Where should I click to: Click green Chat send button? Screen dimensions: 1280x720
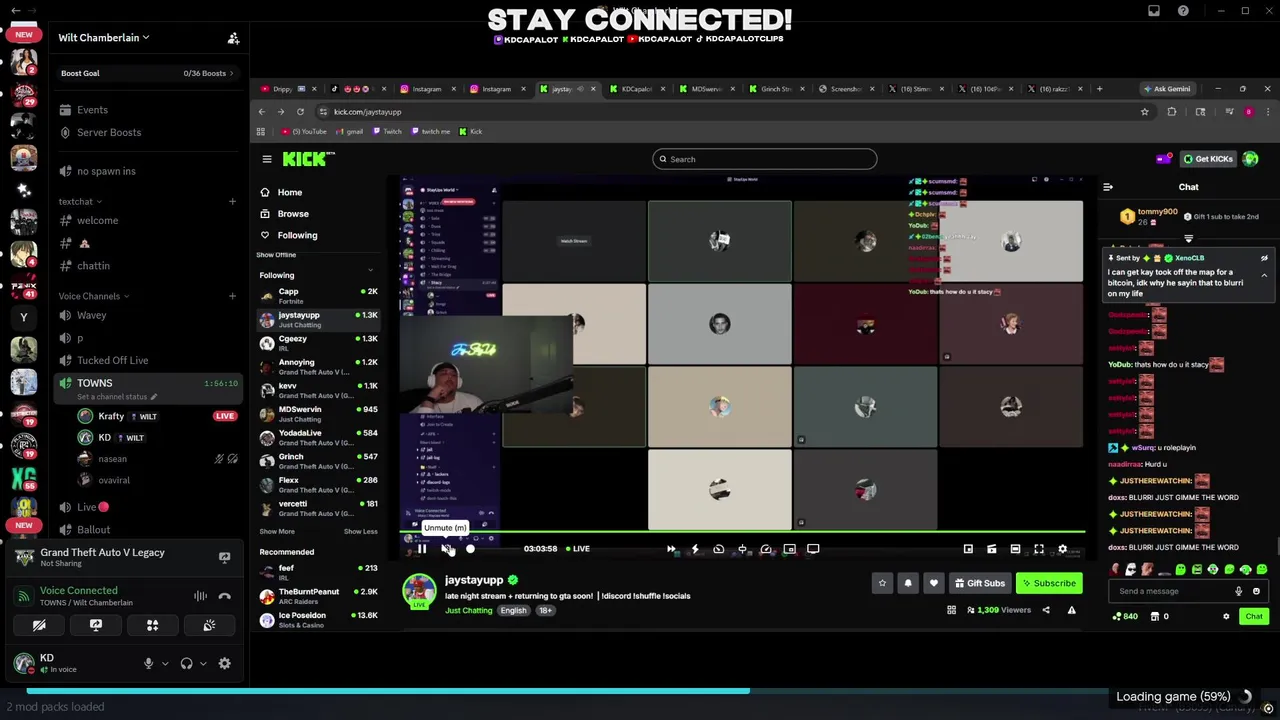point(1253,617)
